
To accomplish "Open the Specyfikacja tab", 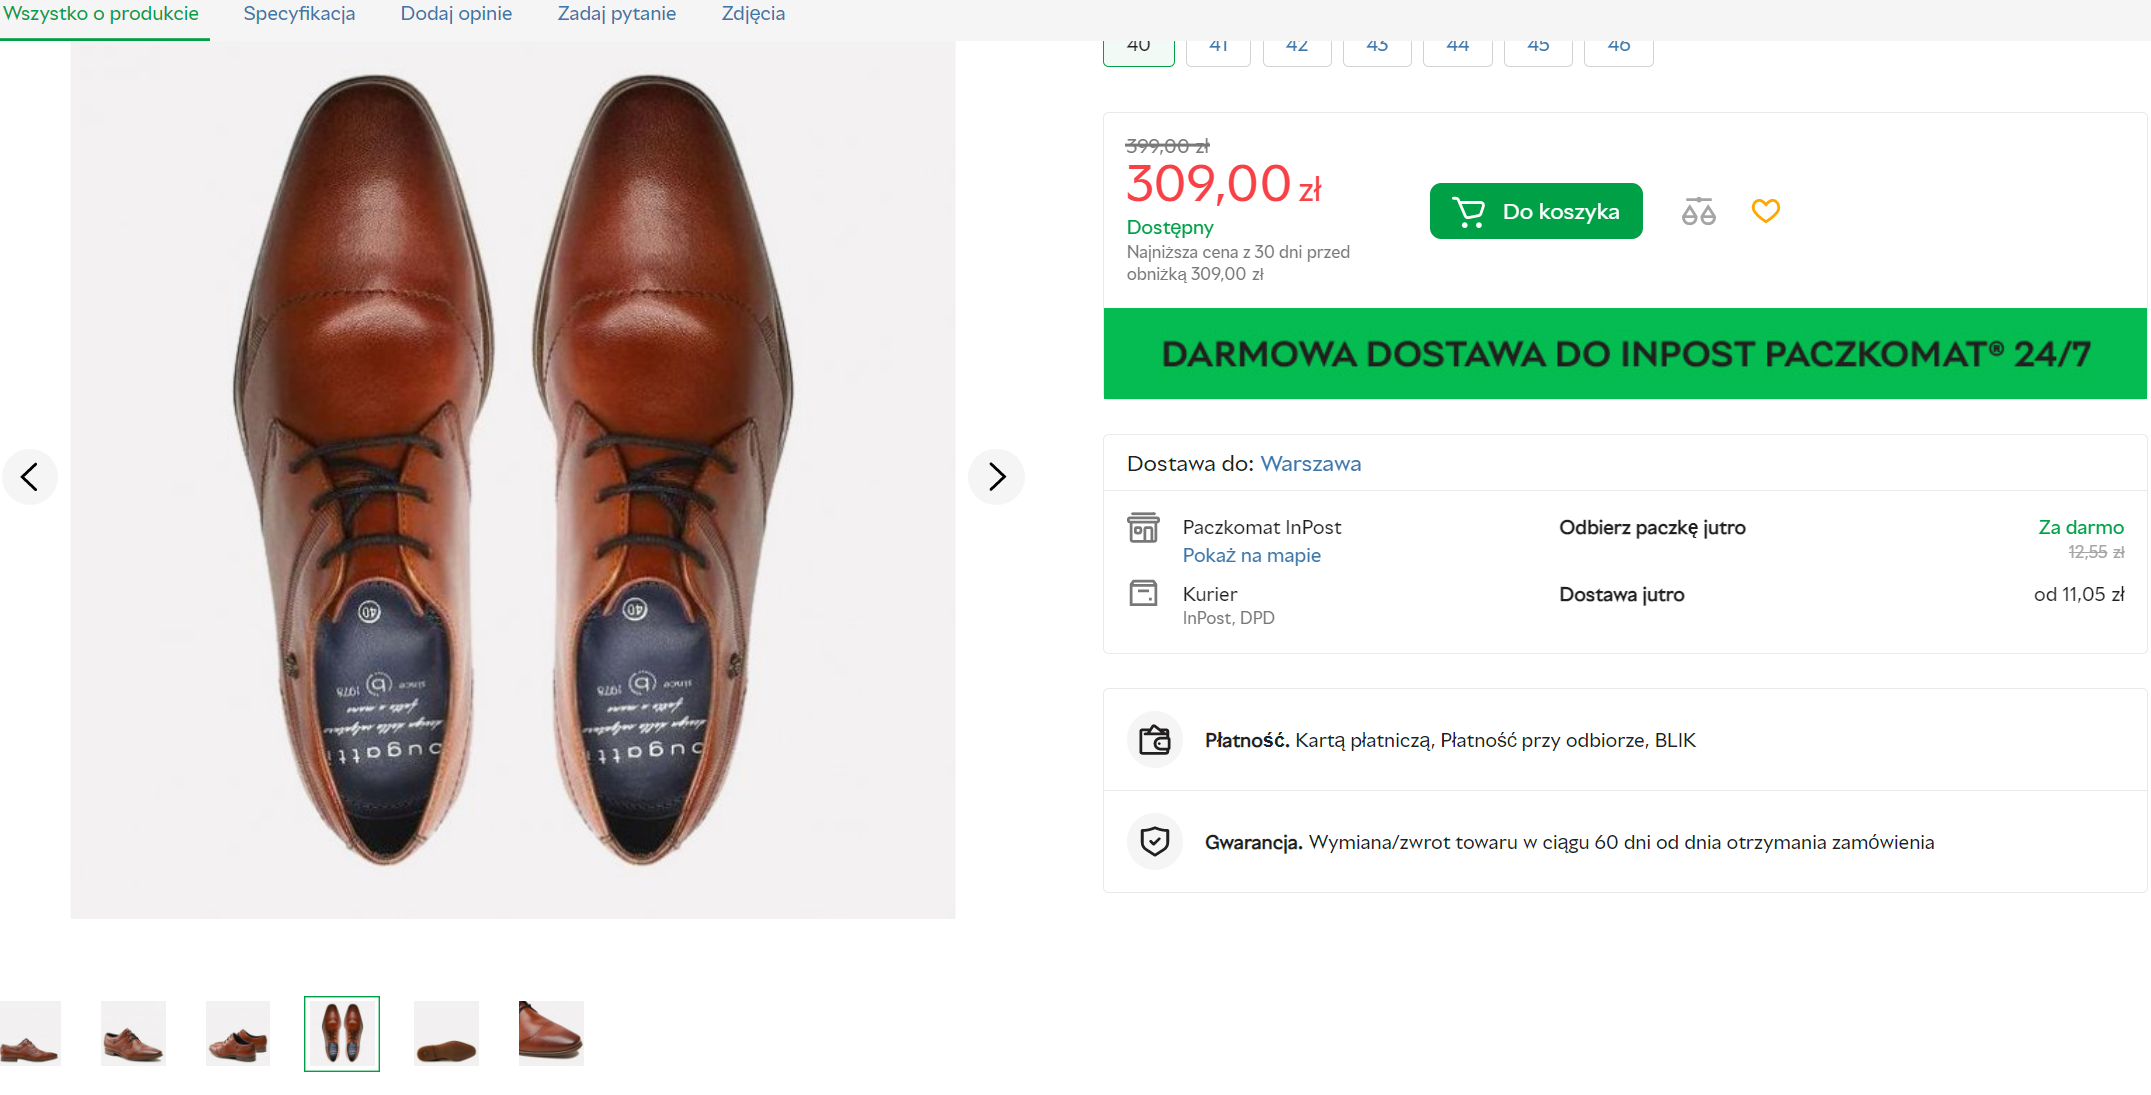I will pos(299,14).
